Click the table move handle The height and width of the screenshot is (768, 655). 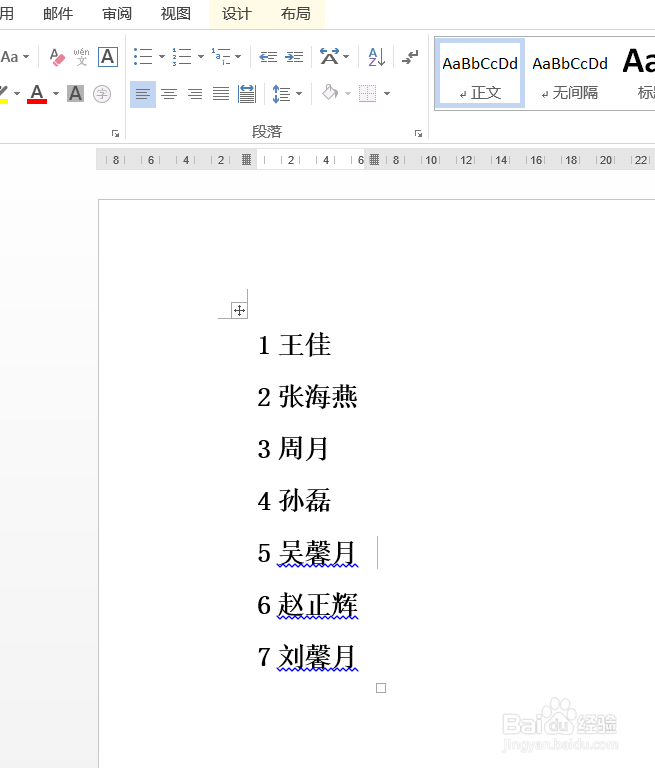(x=240, y=311)
